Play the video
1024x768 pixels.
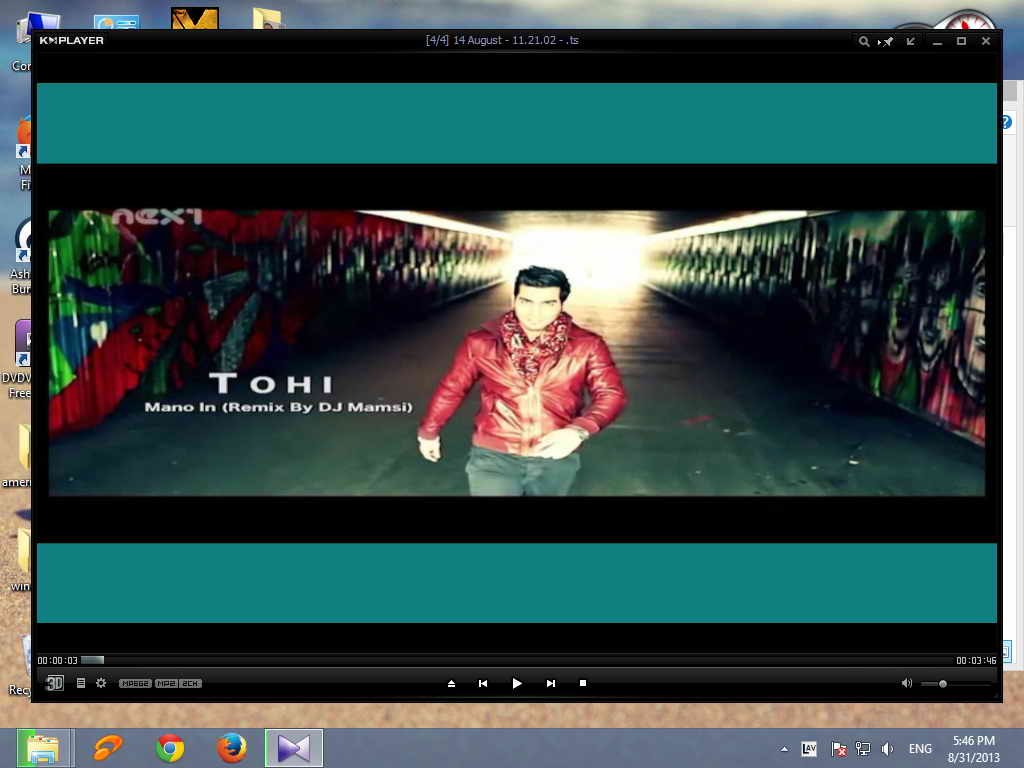517,683
